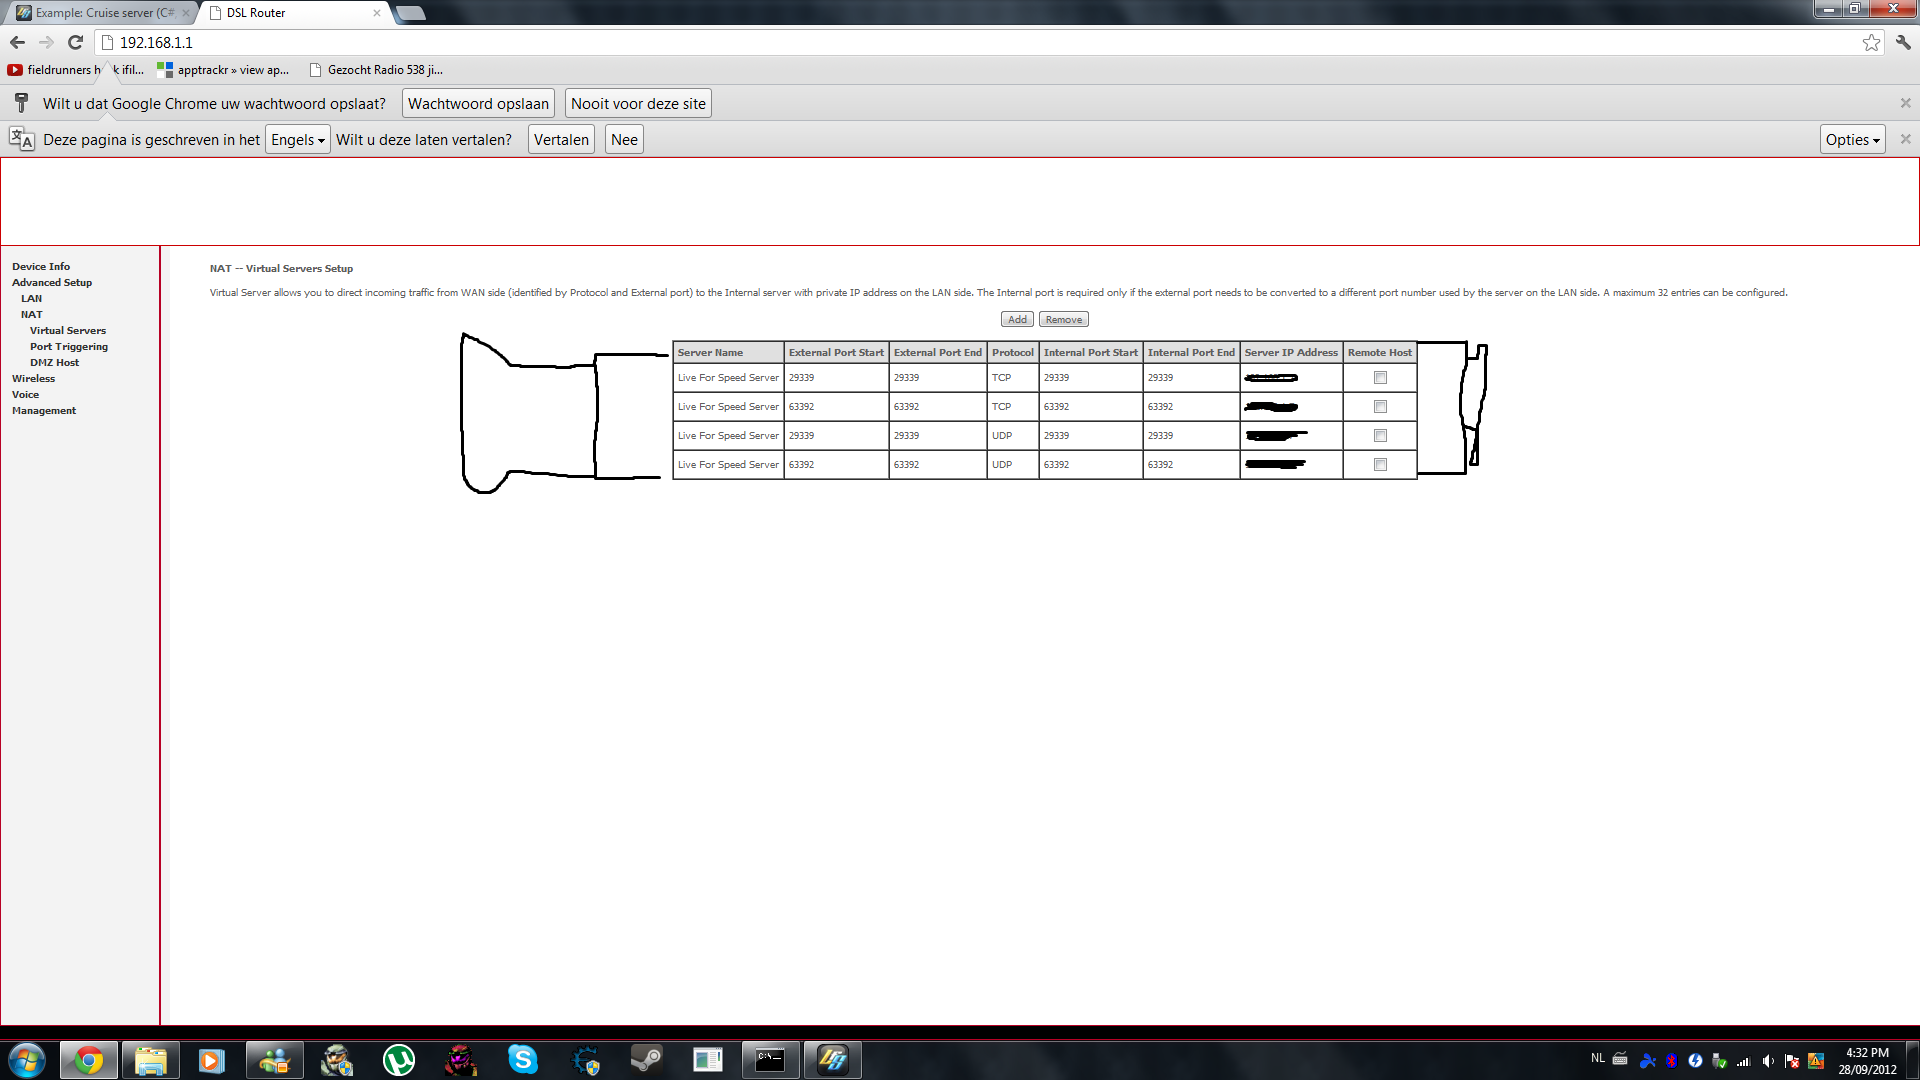1920x1080 pixels.
Task: Click the Add button
Action: pyautogui.click(x=1017, y=320)
